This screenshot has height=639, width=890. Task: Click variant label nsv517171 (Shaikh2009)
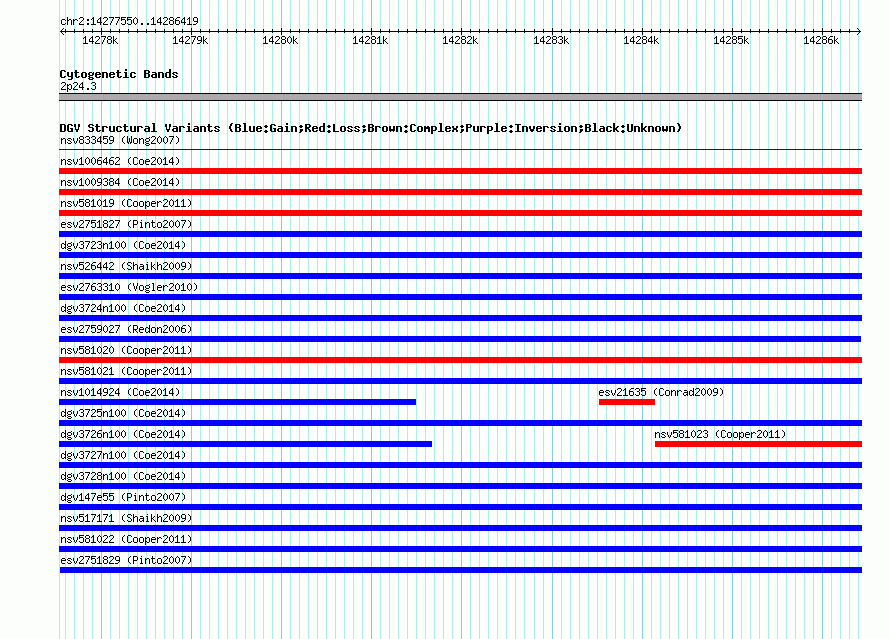point(126,518)
